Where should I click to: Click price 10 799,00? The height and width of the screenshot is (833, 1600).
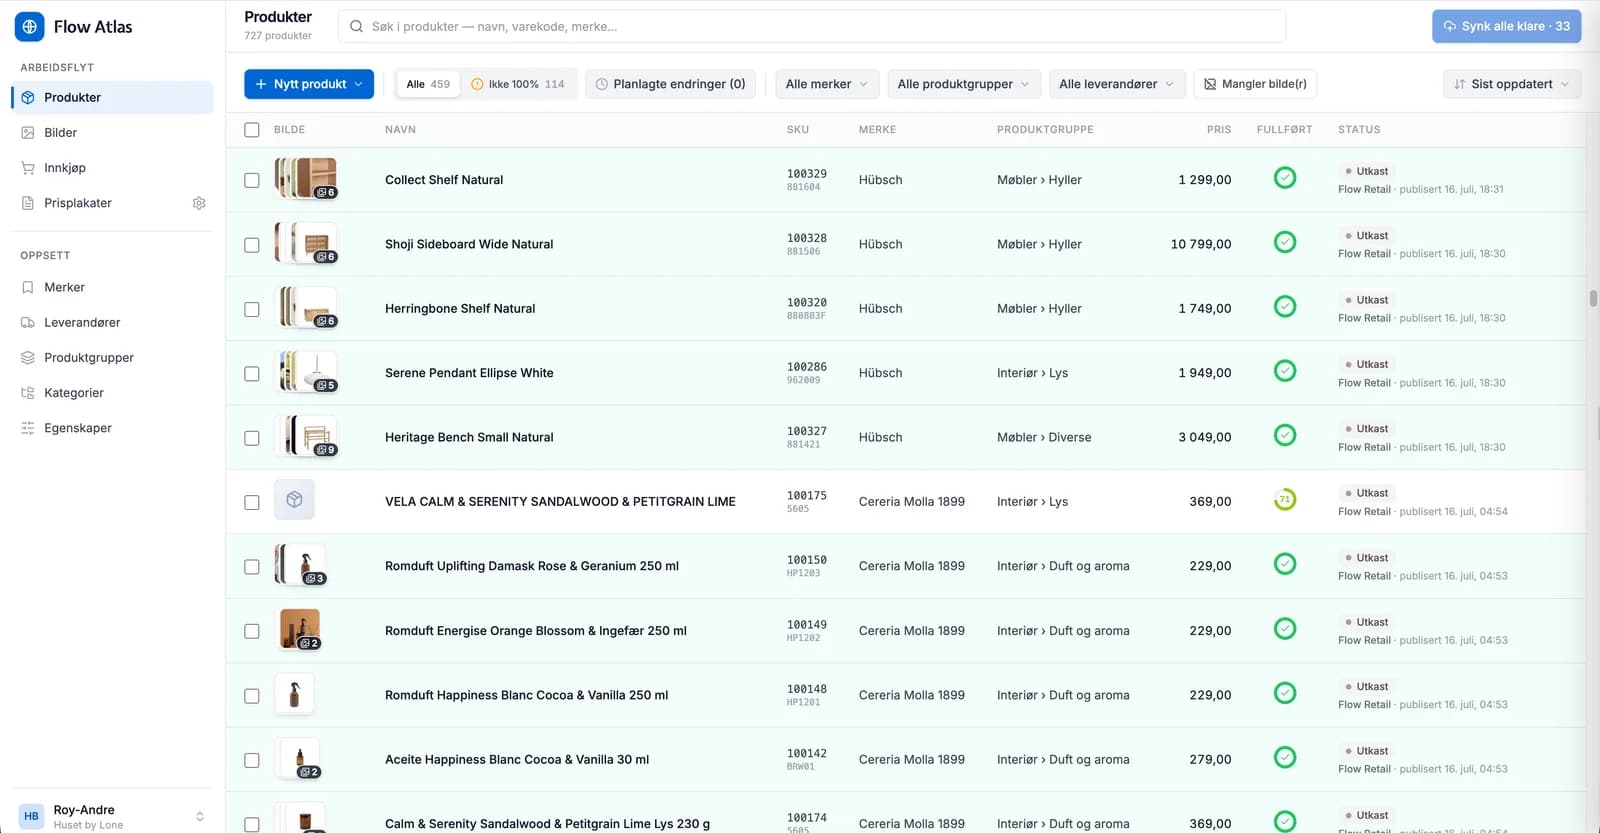pos(1201,244)
